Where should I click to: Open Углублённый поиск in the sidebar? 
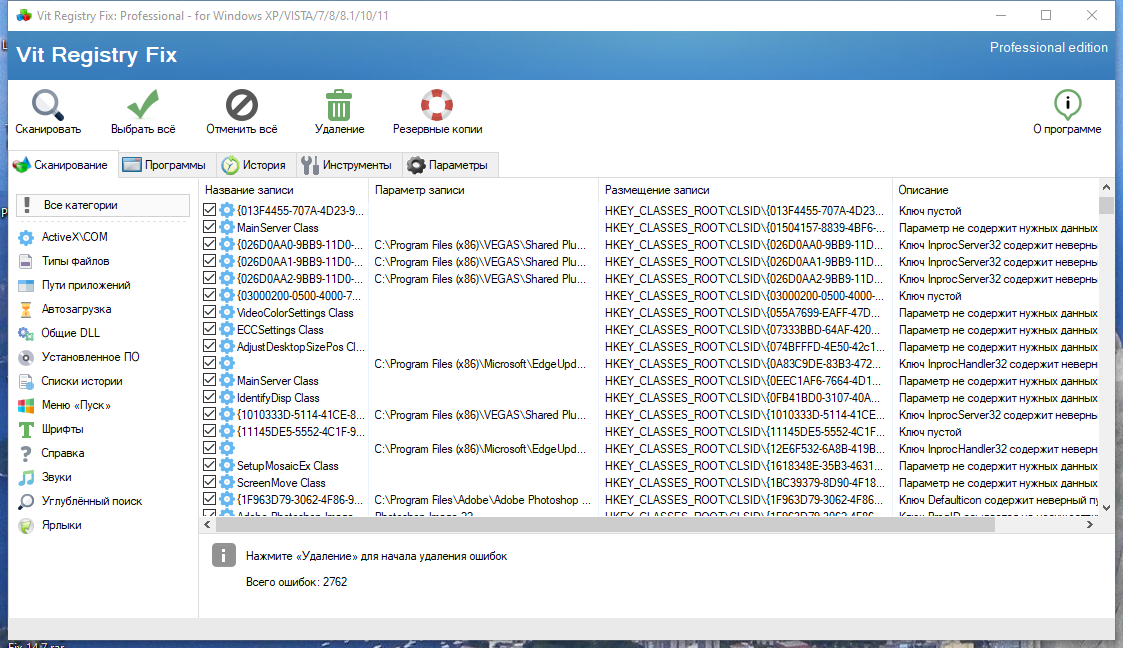[x=92, y=501]
